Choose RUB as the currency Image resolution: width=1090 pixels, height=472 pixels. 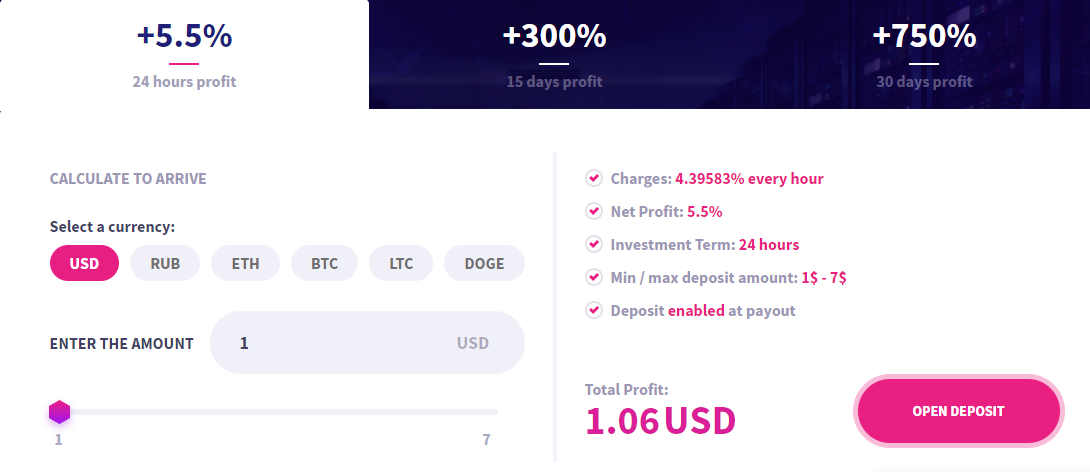pos(165,264)
